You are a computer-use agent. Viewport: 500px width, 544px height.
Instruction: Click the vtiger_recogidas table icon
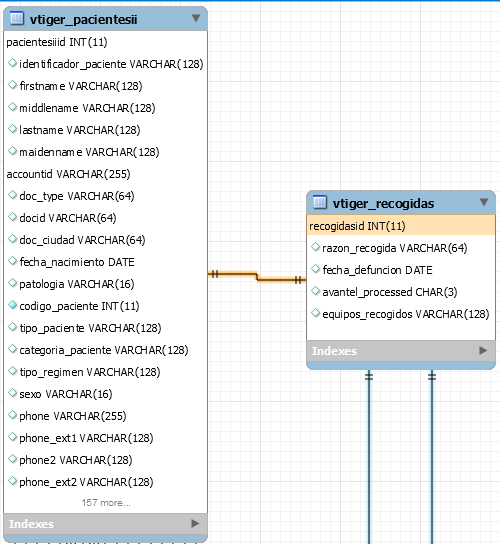pyautogui.click(x=320, y=202)
